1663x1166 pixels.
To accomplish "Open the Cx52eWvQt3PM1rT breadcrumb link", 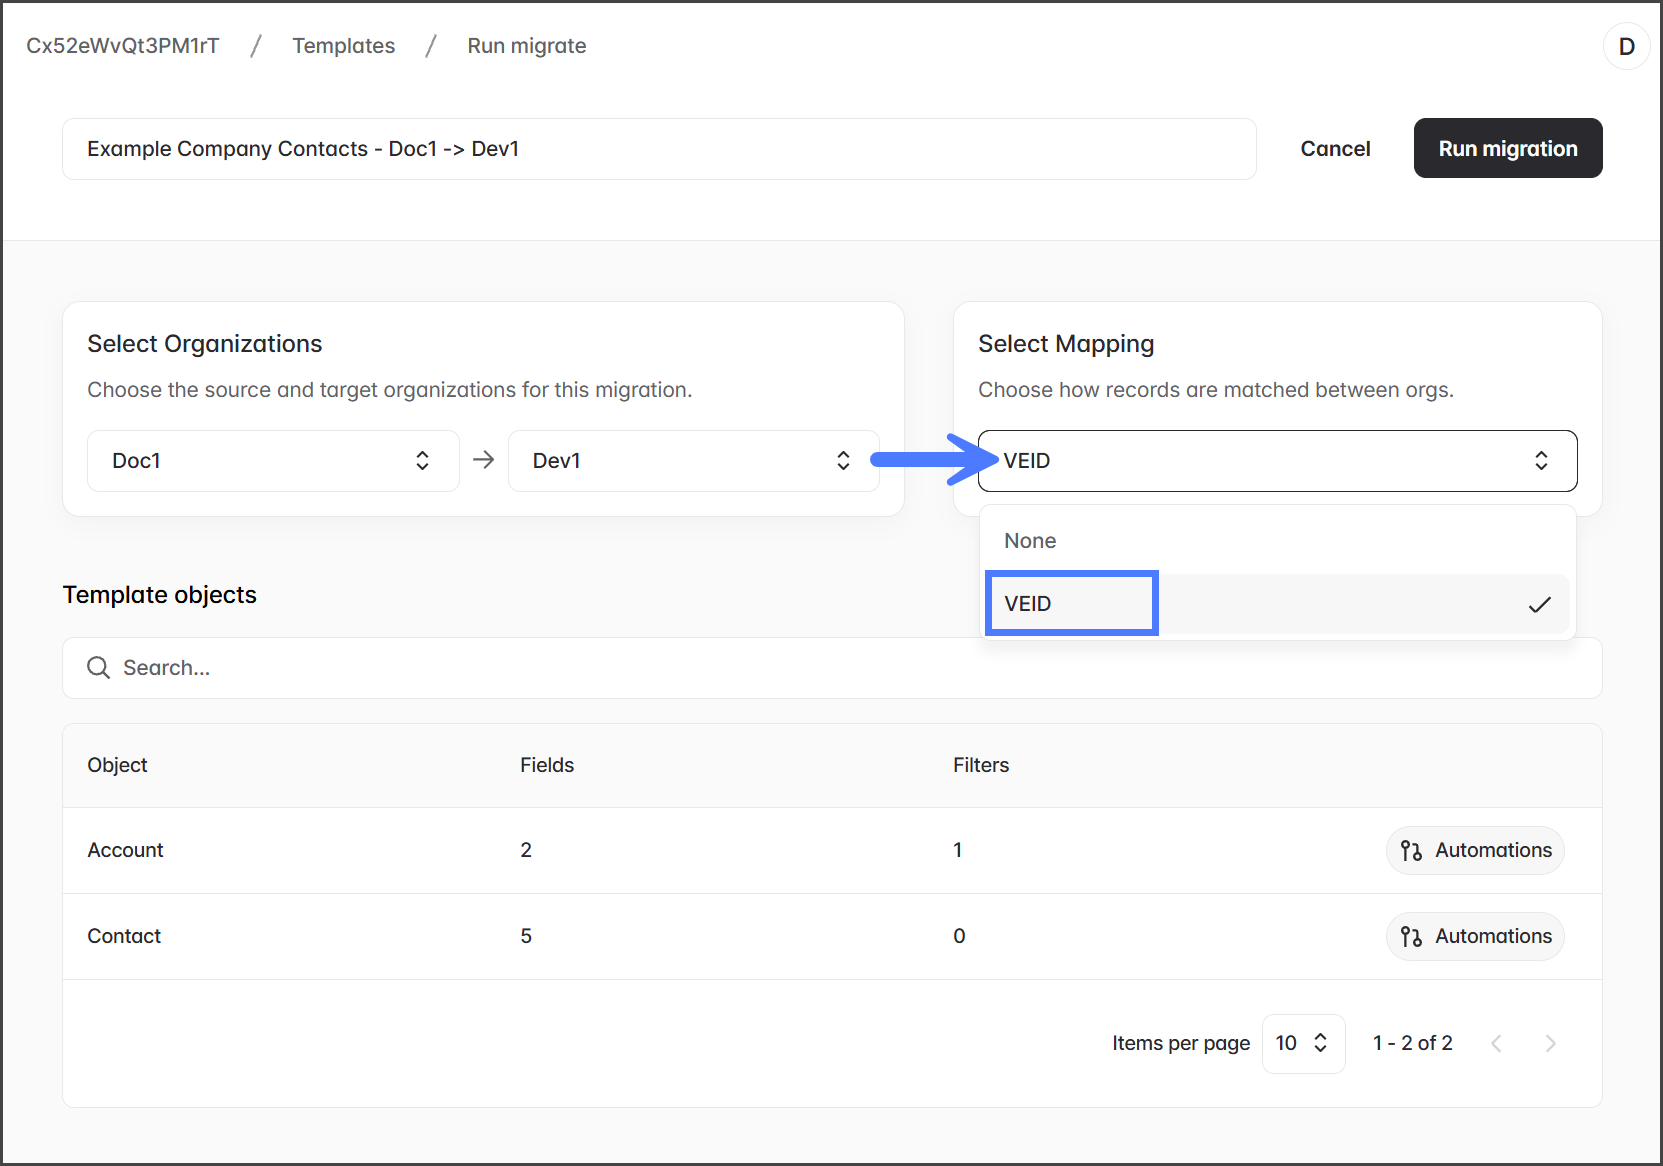I will pos(122,46).
